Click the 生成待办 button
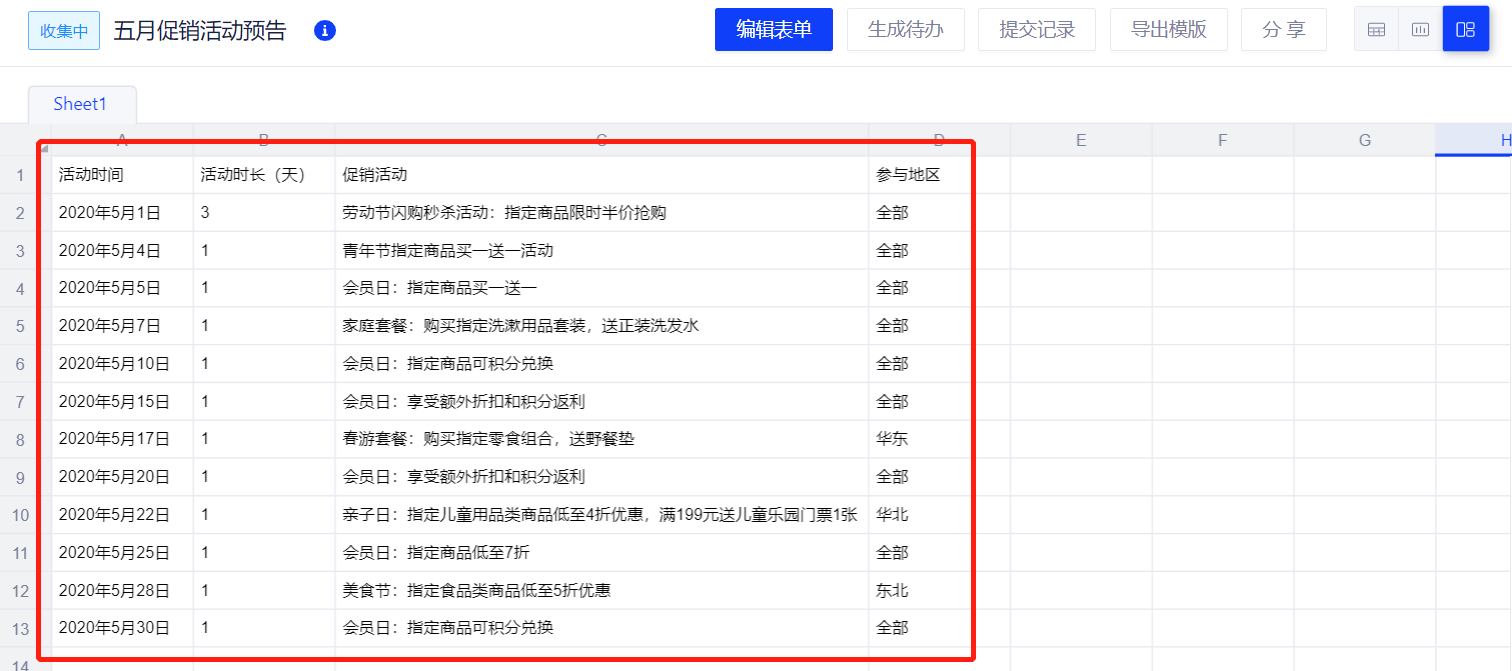This screenshot has width=1512, height=671. pyautogui.click(x=905, y=30)
